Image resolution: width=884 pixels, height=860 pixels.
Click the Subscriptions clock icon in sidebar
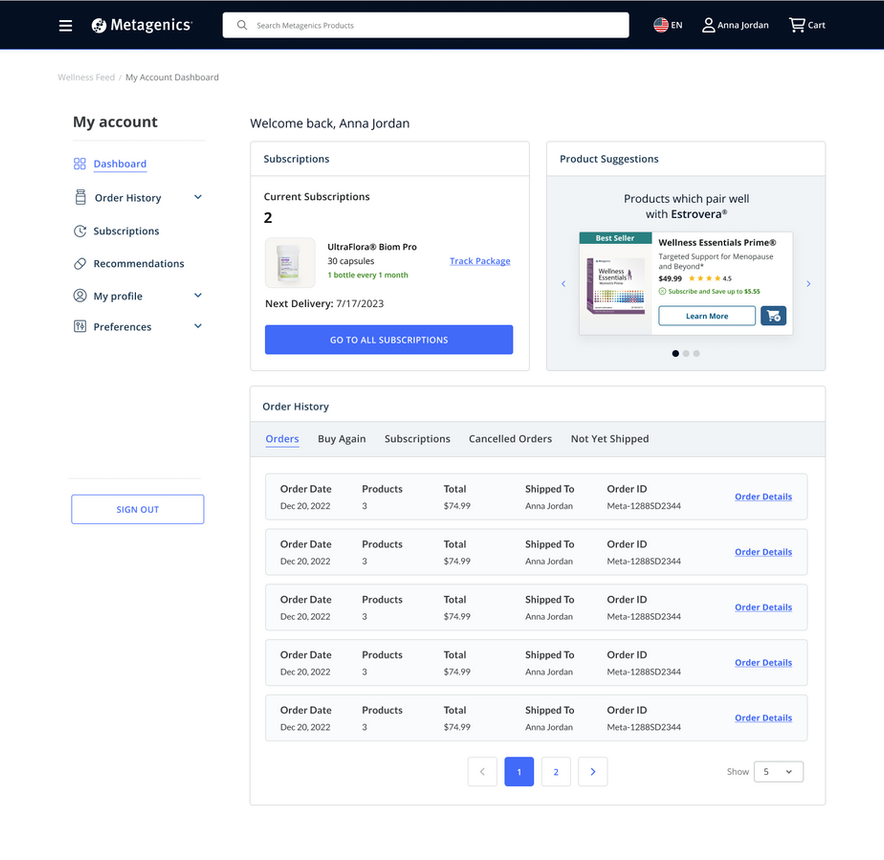[x=80, y=231]
